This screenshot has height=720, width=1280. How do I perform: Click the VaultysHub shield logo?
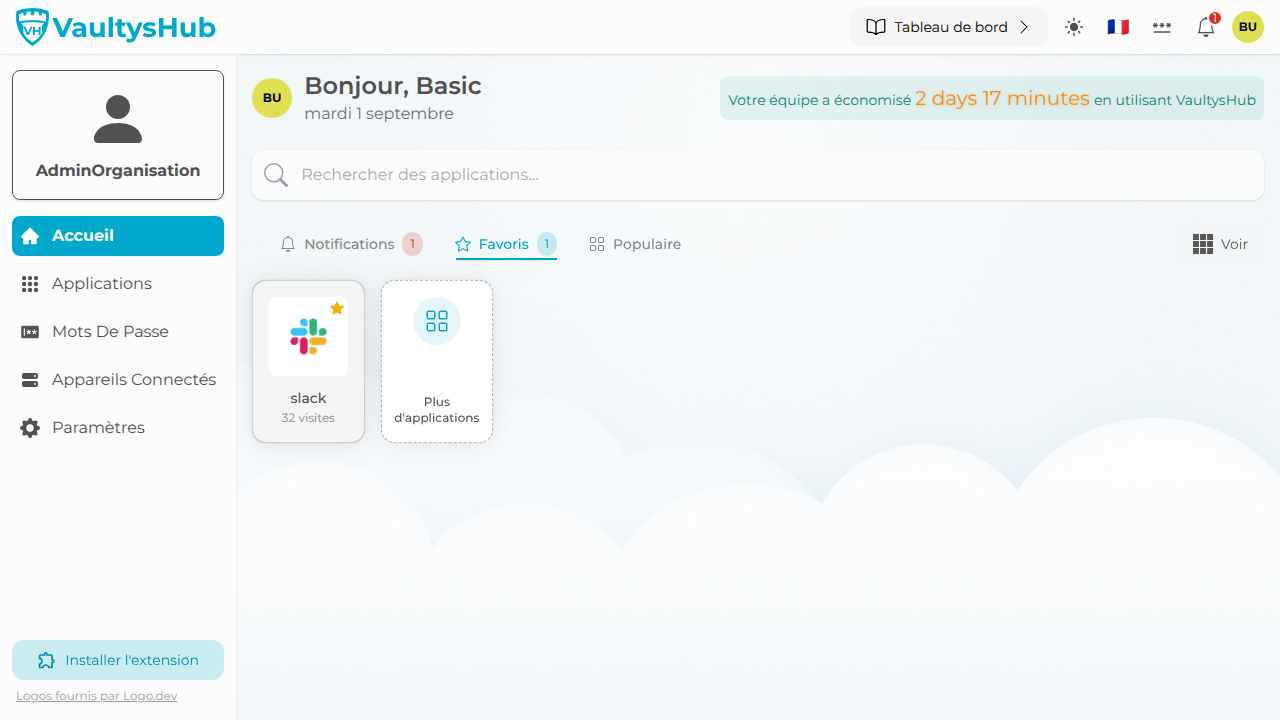click(x=33, y=27)
